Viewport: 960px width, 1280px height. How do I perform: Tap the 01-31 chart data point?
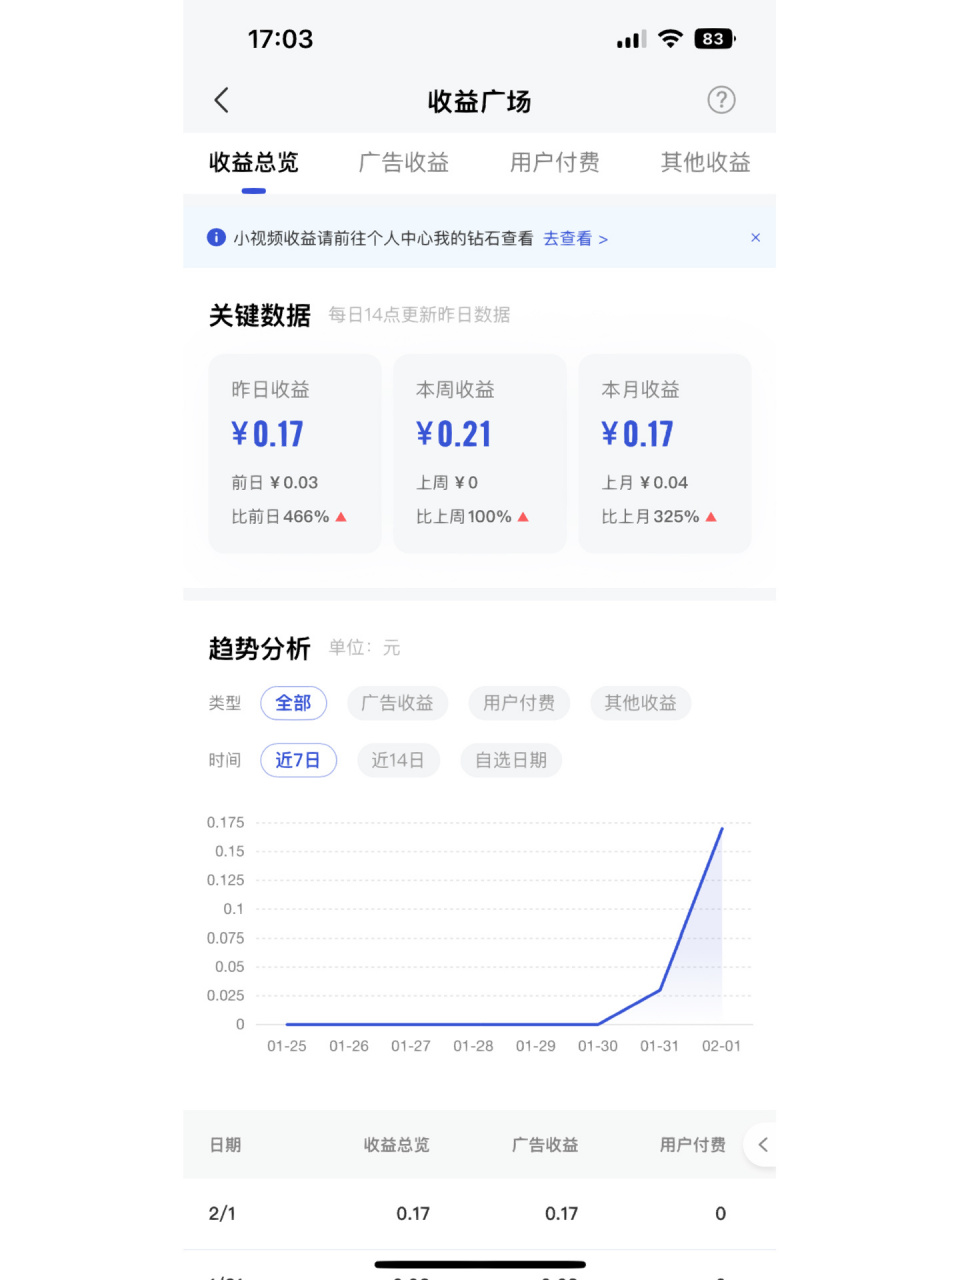(x=660, y=990)
